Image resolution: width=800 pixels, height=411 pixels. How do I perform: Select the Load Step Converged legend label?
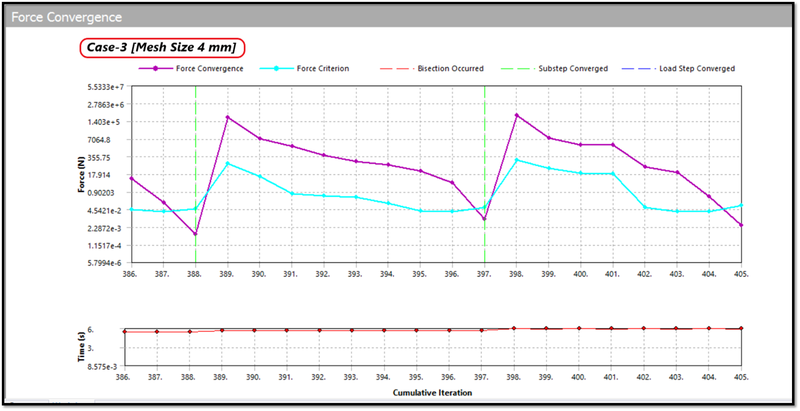[x=697, y=68]
